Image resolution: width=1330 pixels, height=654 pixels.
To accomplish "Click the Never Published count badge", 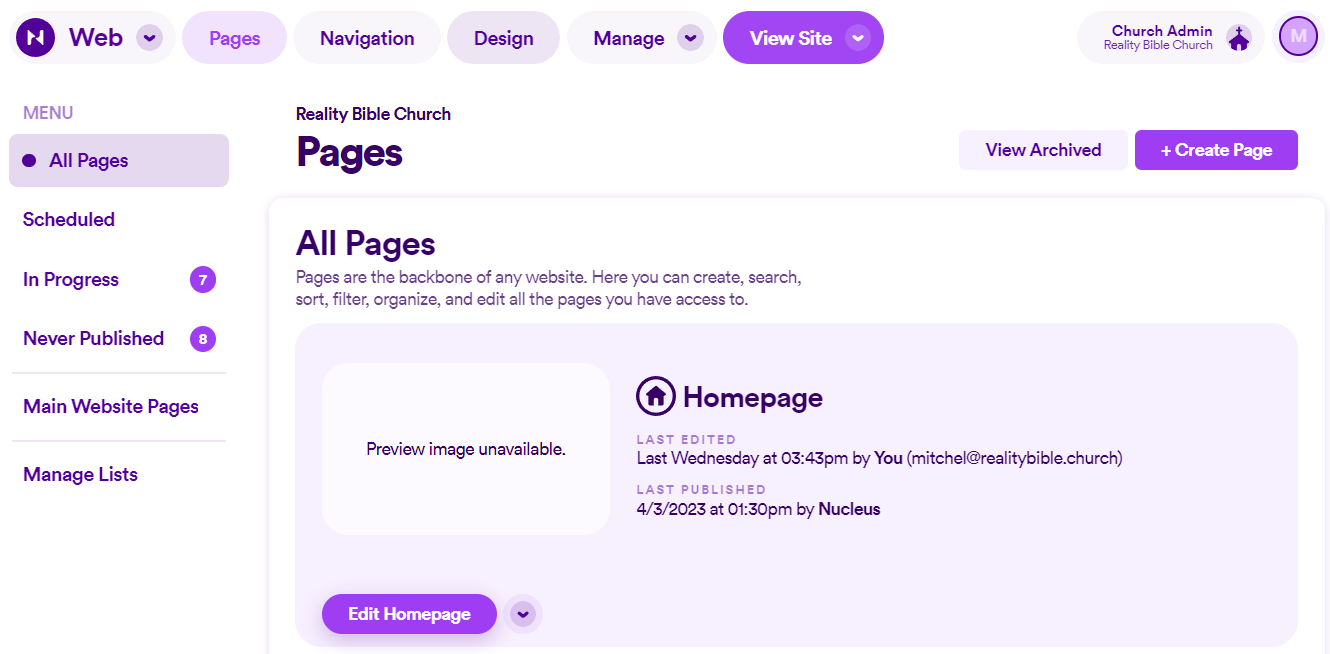I will pyautogui.click(x=203, y=339).
